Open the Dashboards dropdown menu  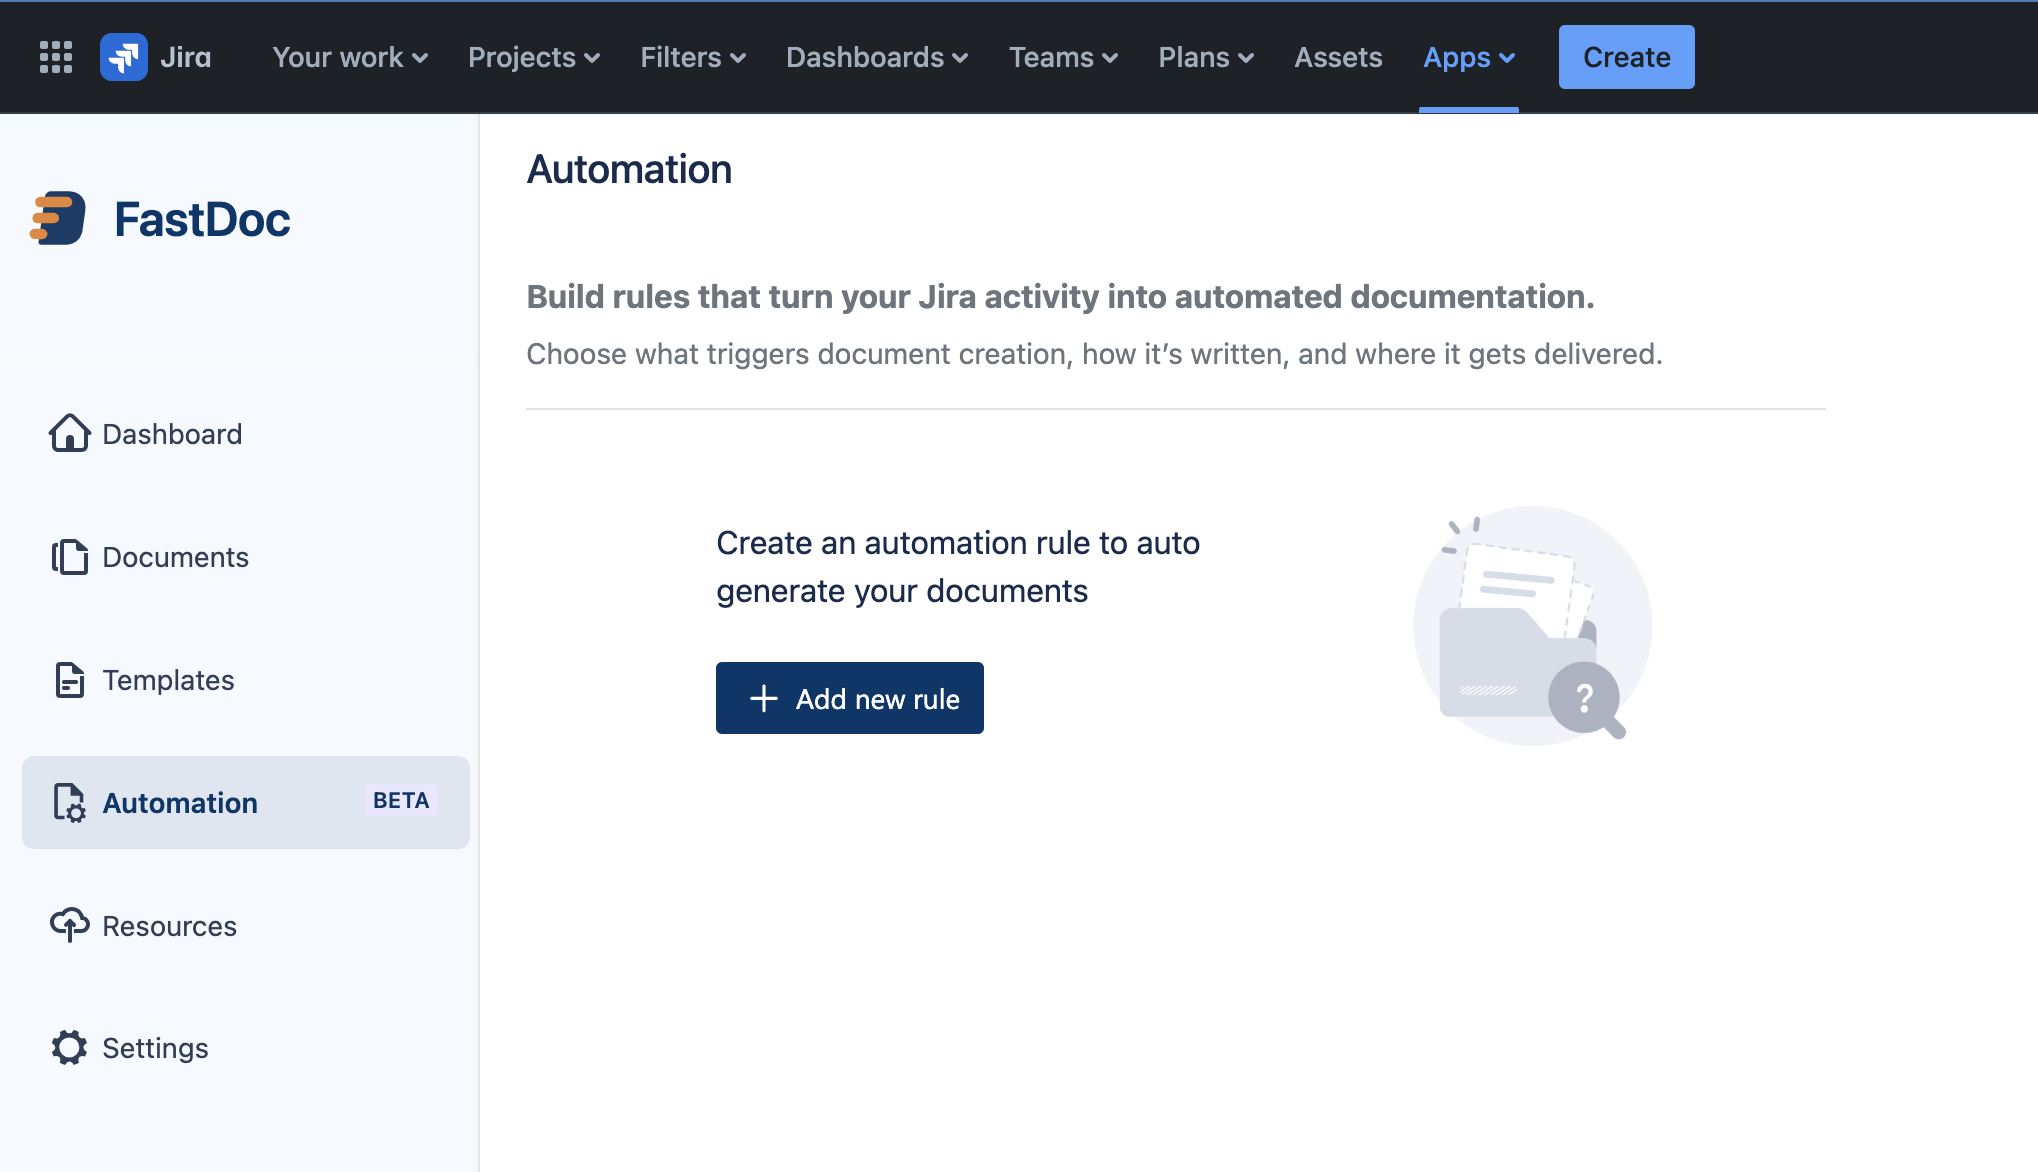click(x=877, y=57)
